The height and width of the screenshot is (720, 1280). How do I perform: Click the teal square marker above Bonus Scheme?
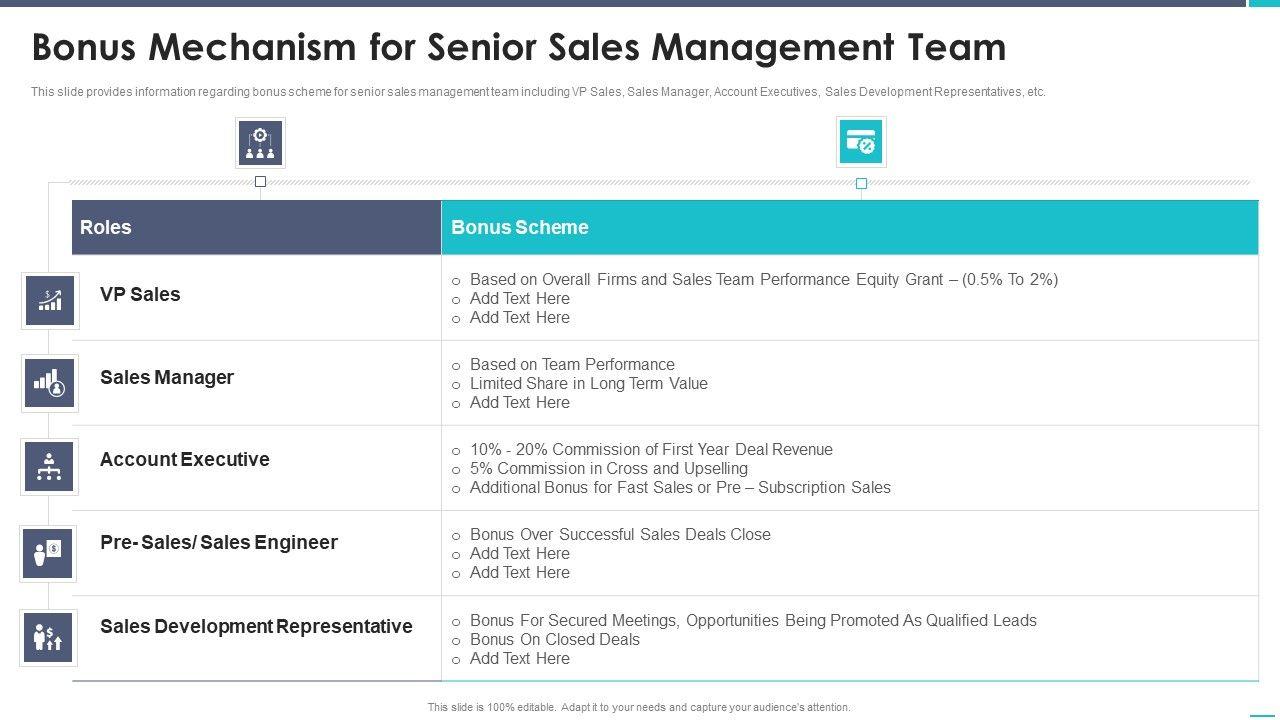pos(861,183)
